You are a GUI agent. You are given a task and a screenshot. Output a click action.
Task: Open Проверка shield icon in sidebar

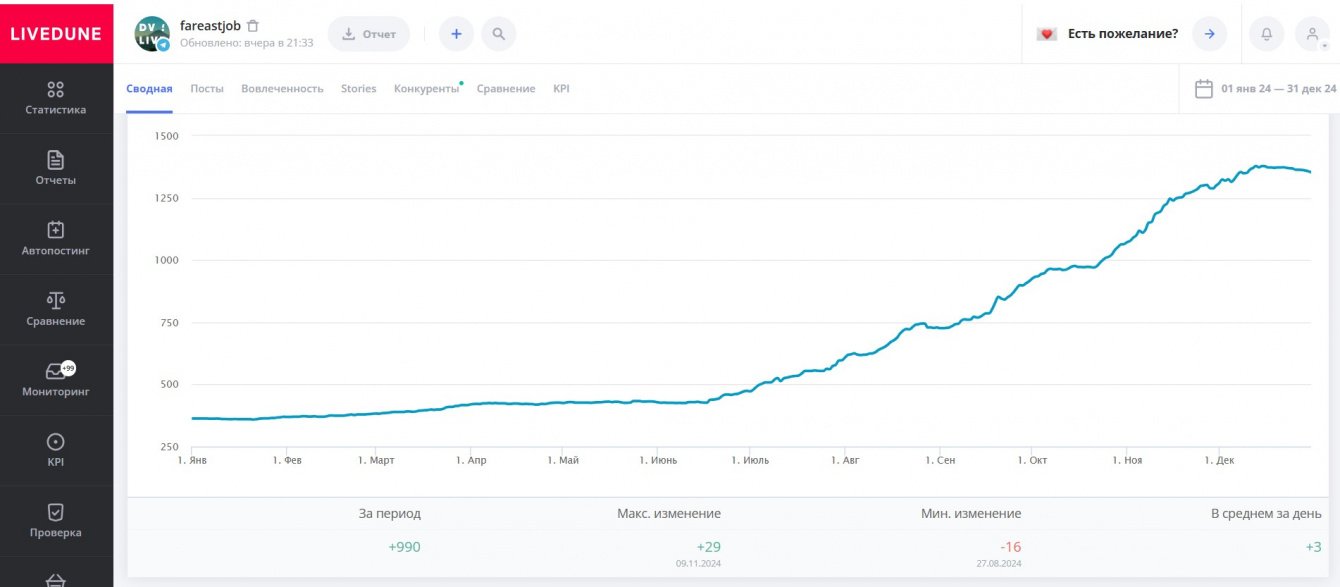56,512
